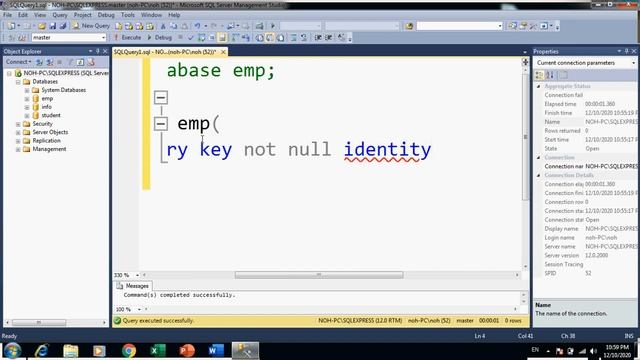Open the Help menu
The height and width of the screenshot is (360, 640).
pyautogui.click(x=174, y=15)
